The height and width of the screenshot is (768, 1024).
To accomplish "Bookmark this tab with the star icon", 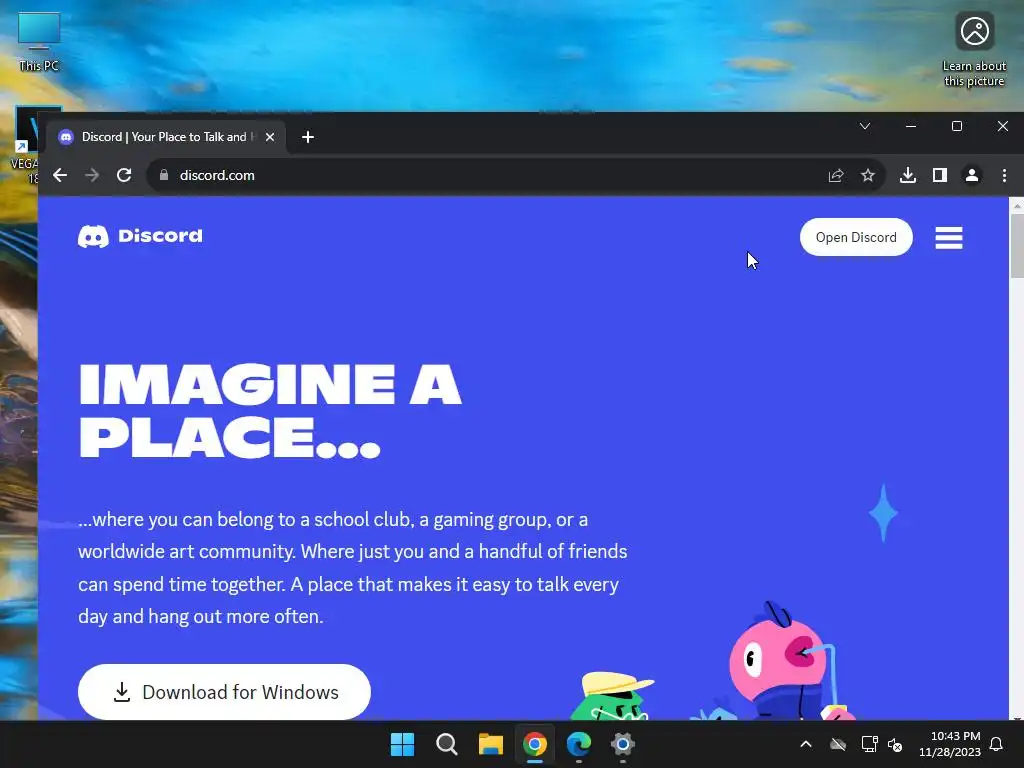I will [x=867, y=175].
